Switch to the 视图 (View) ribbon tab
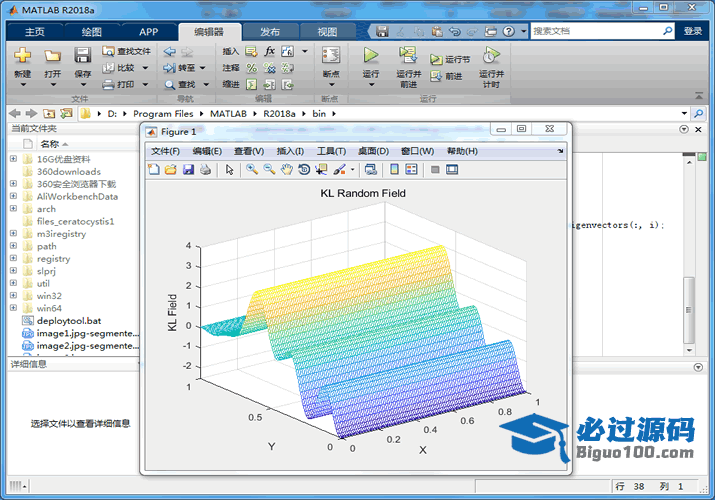 point(327,31)
